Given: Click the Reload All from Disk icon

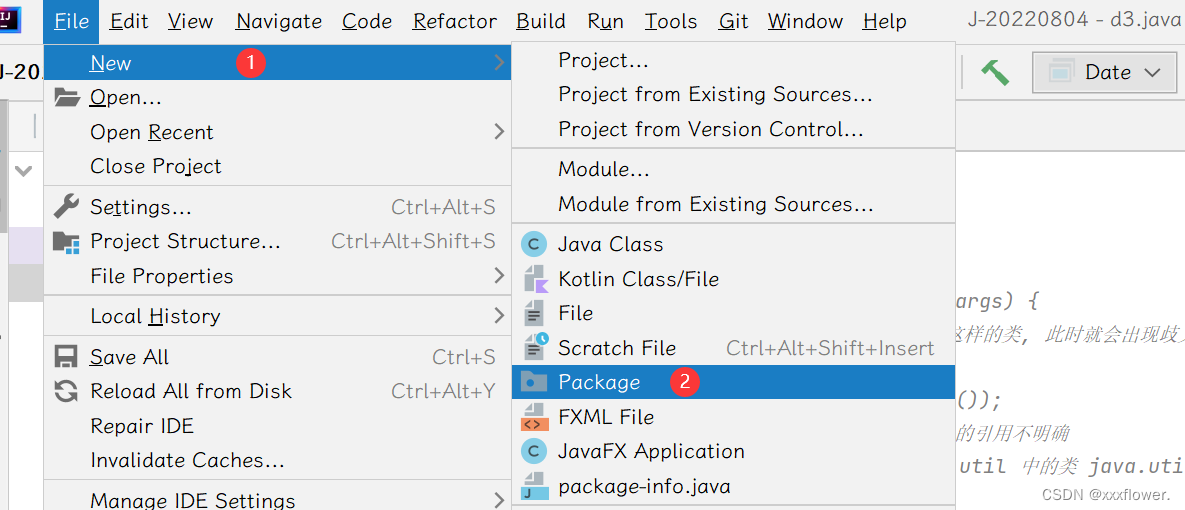Looking at the screenshot, I should pos(66,391).
